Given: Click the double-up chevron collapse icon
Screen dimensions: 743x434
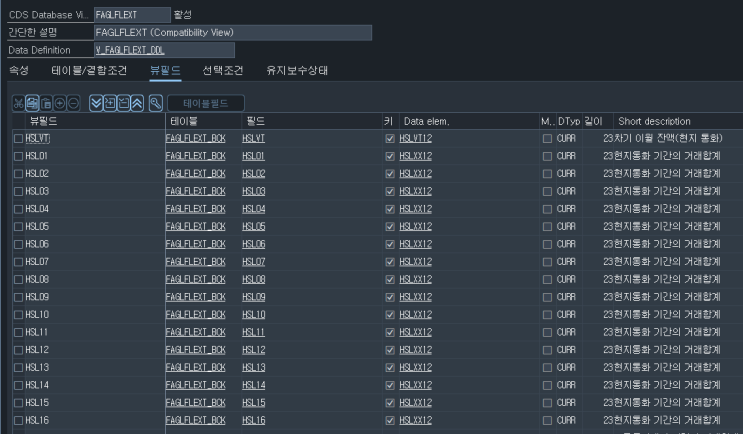Looking at the screenshot, I should click(137, 103).
